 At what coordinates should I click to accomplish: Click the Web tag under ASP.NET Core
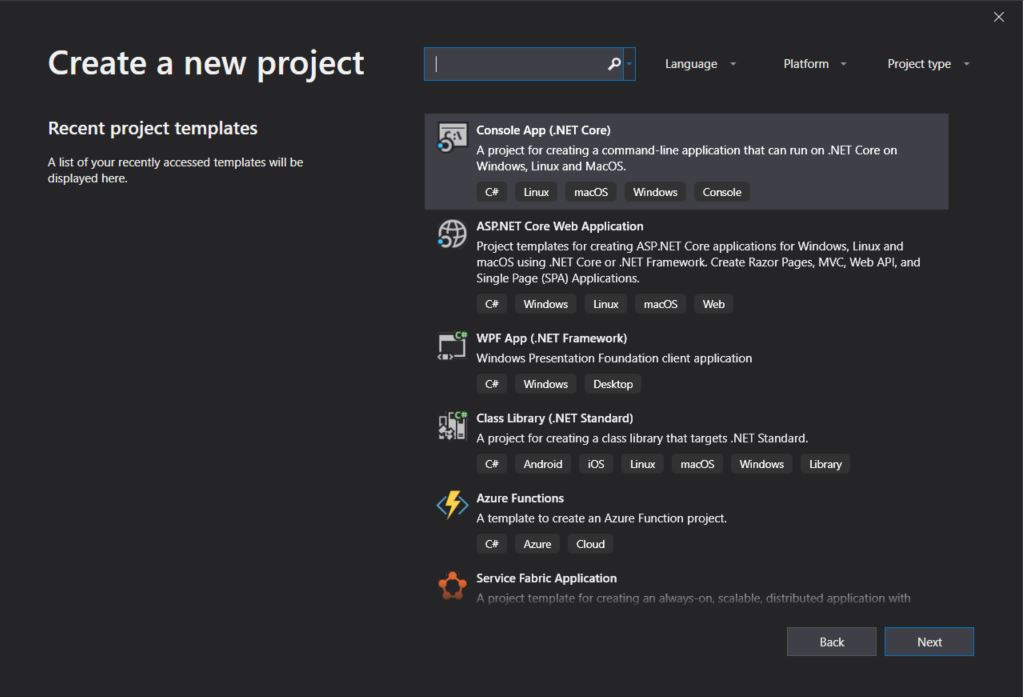click(713, 304)
